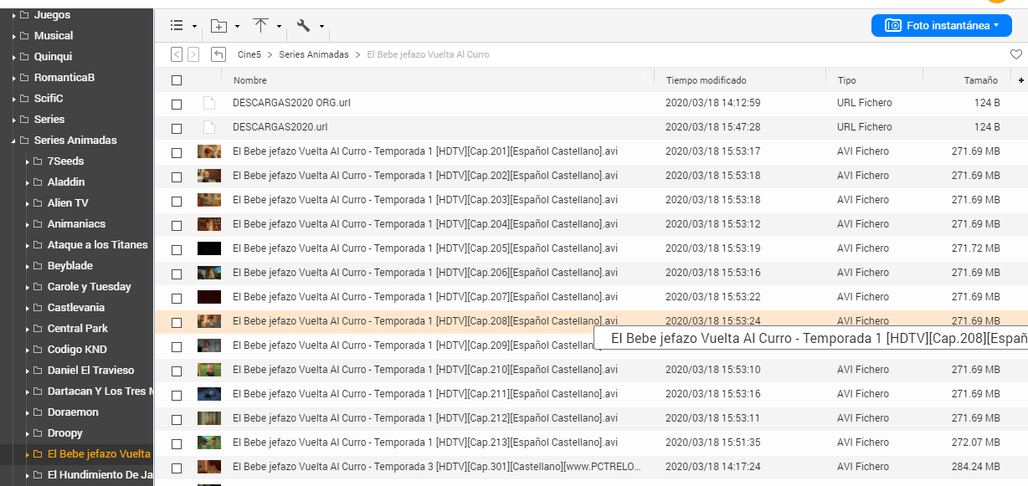Screen dimensions: 1028x486
Task: Sort by Tiempo modificado column header
Action: [706, 80]
